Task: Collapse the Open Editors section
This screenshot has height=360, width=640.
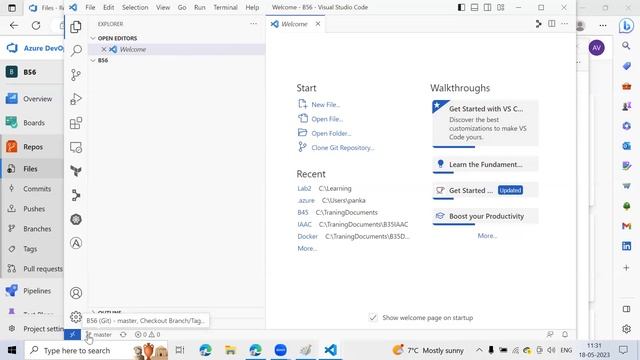Action: pos(177,38)
